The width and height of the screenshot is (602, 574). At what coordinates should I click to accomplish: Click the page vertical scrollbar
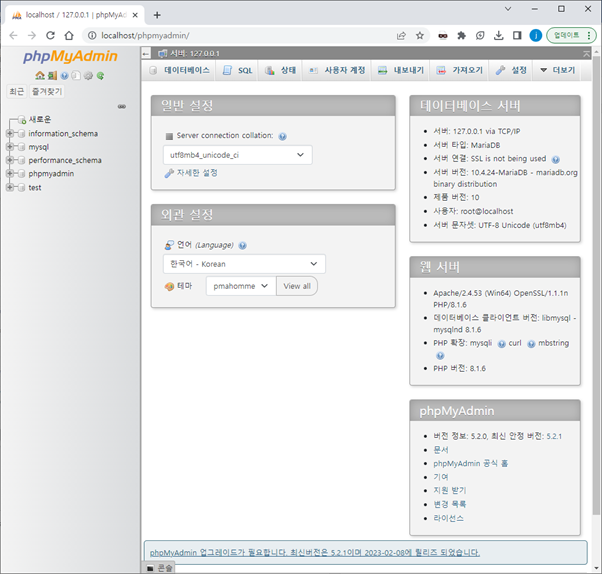tap(596, 284)
